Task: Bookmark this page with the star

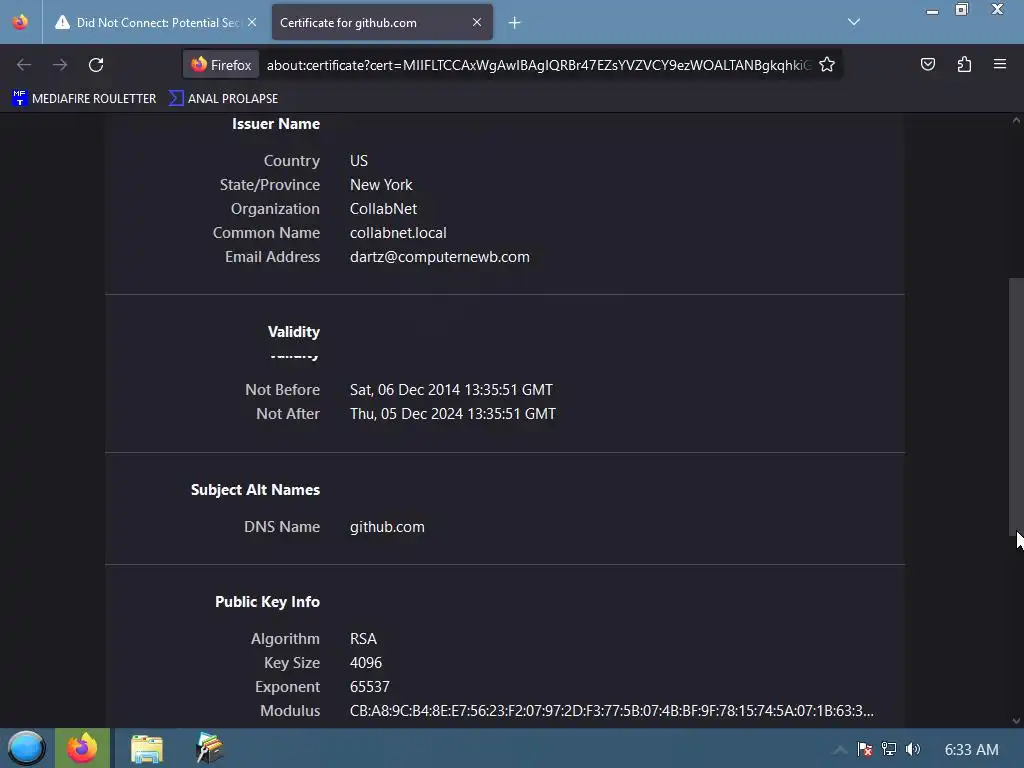Action: [827, 65]
